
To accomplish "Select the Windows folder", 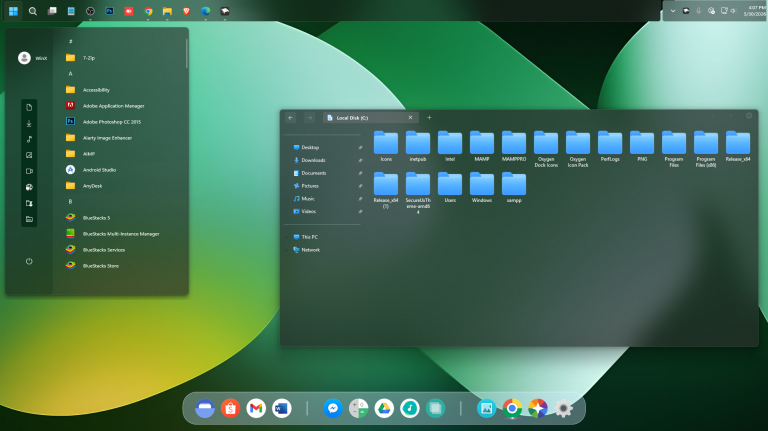I will coord(482,187).
